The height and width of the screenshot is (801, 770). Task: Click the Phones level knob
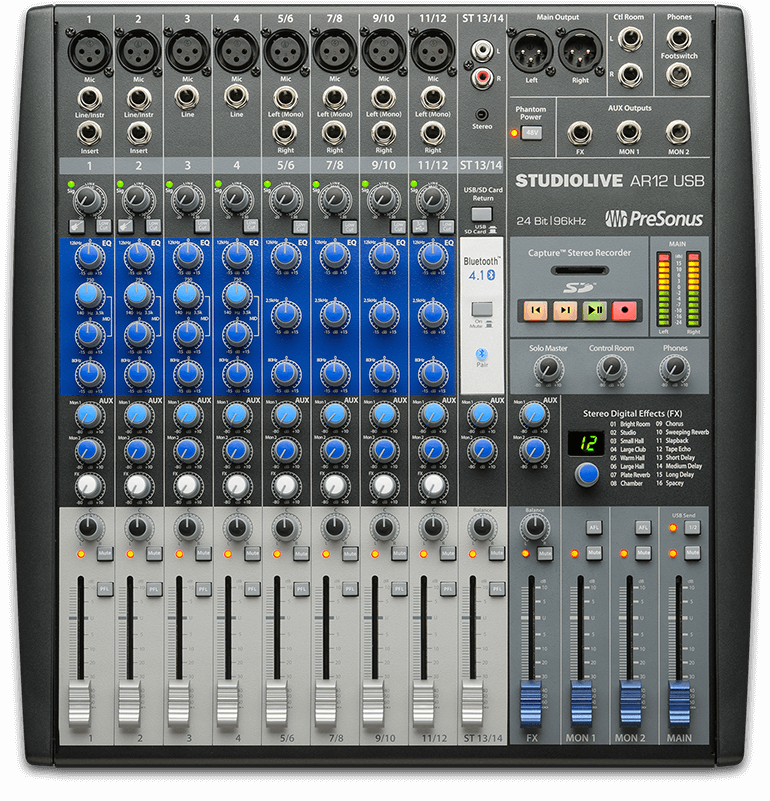point(674,368)
